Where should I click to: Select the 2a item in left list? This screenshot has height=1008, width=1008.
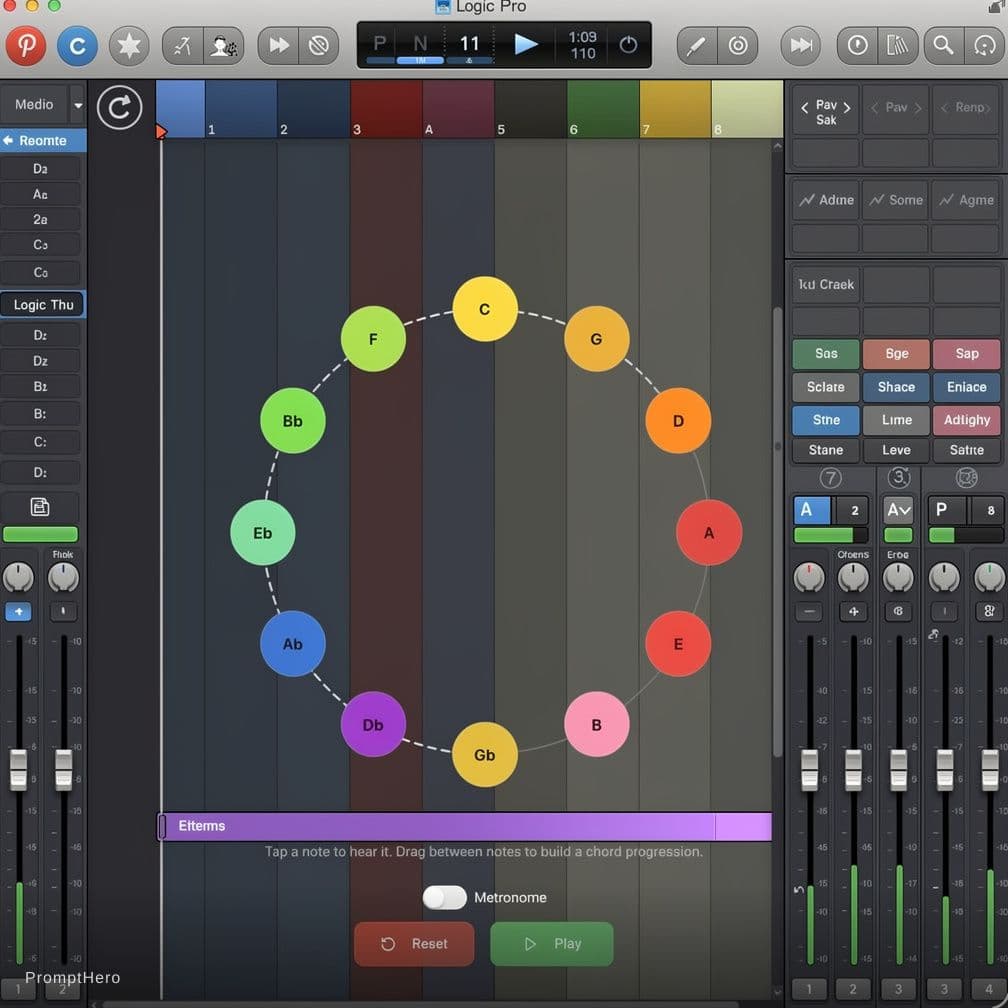(40, 220)
